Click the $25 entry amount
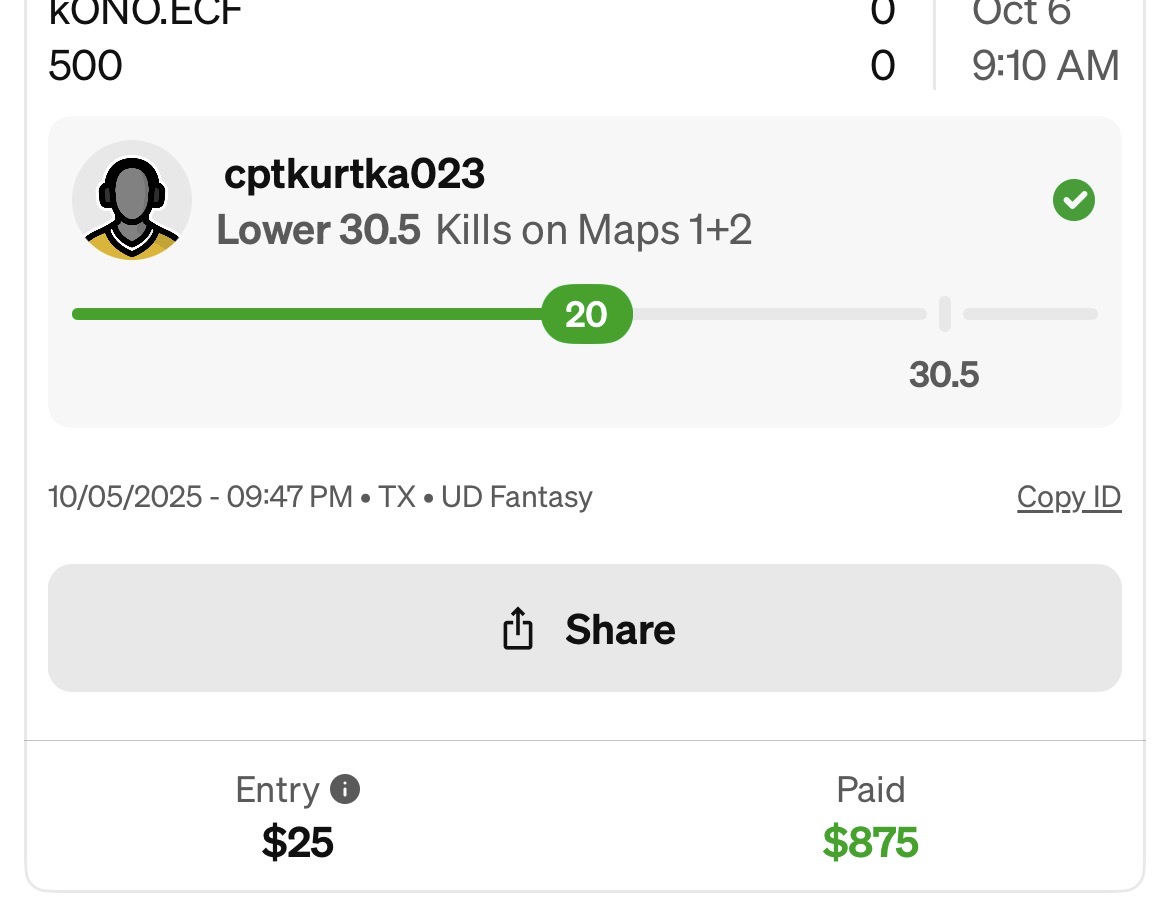The width and height of the screenshot is (1170, 909). [x=297, y=842]
